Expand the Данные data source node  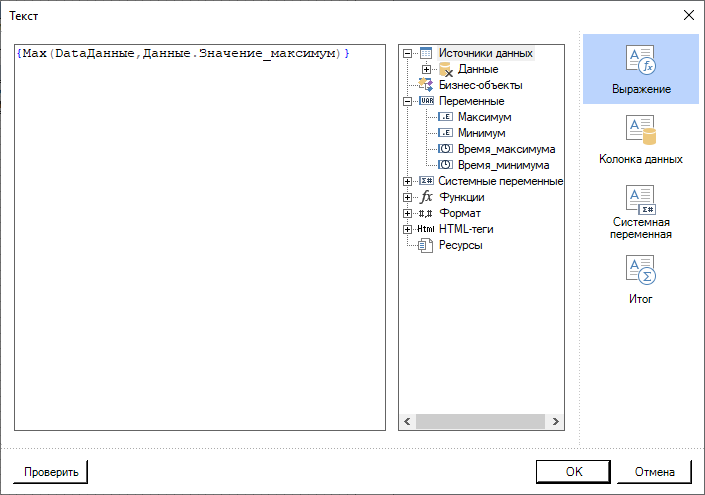coord(426,70)
